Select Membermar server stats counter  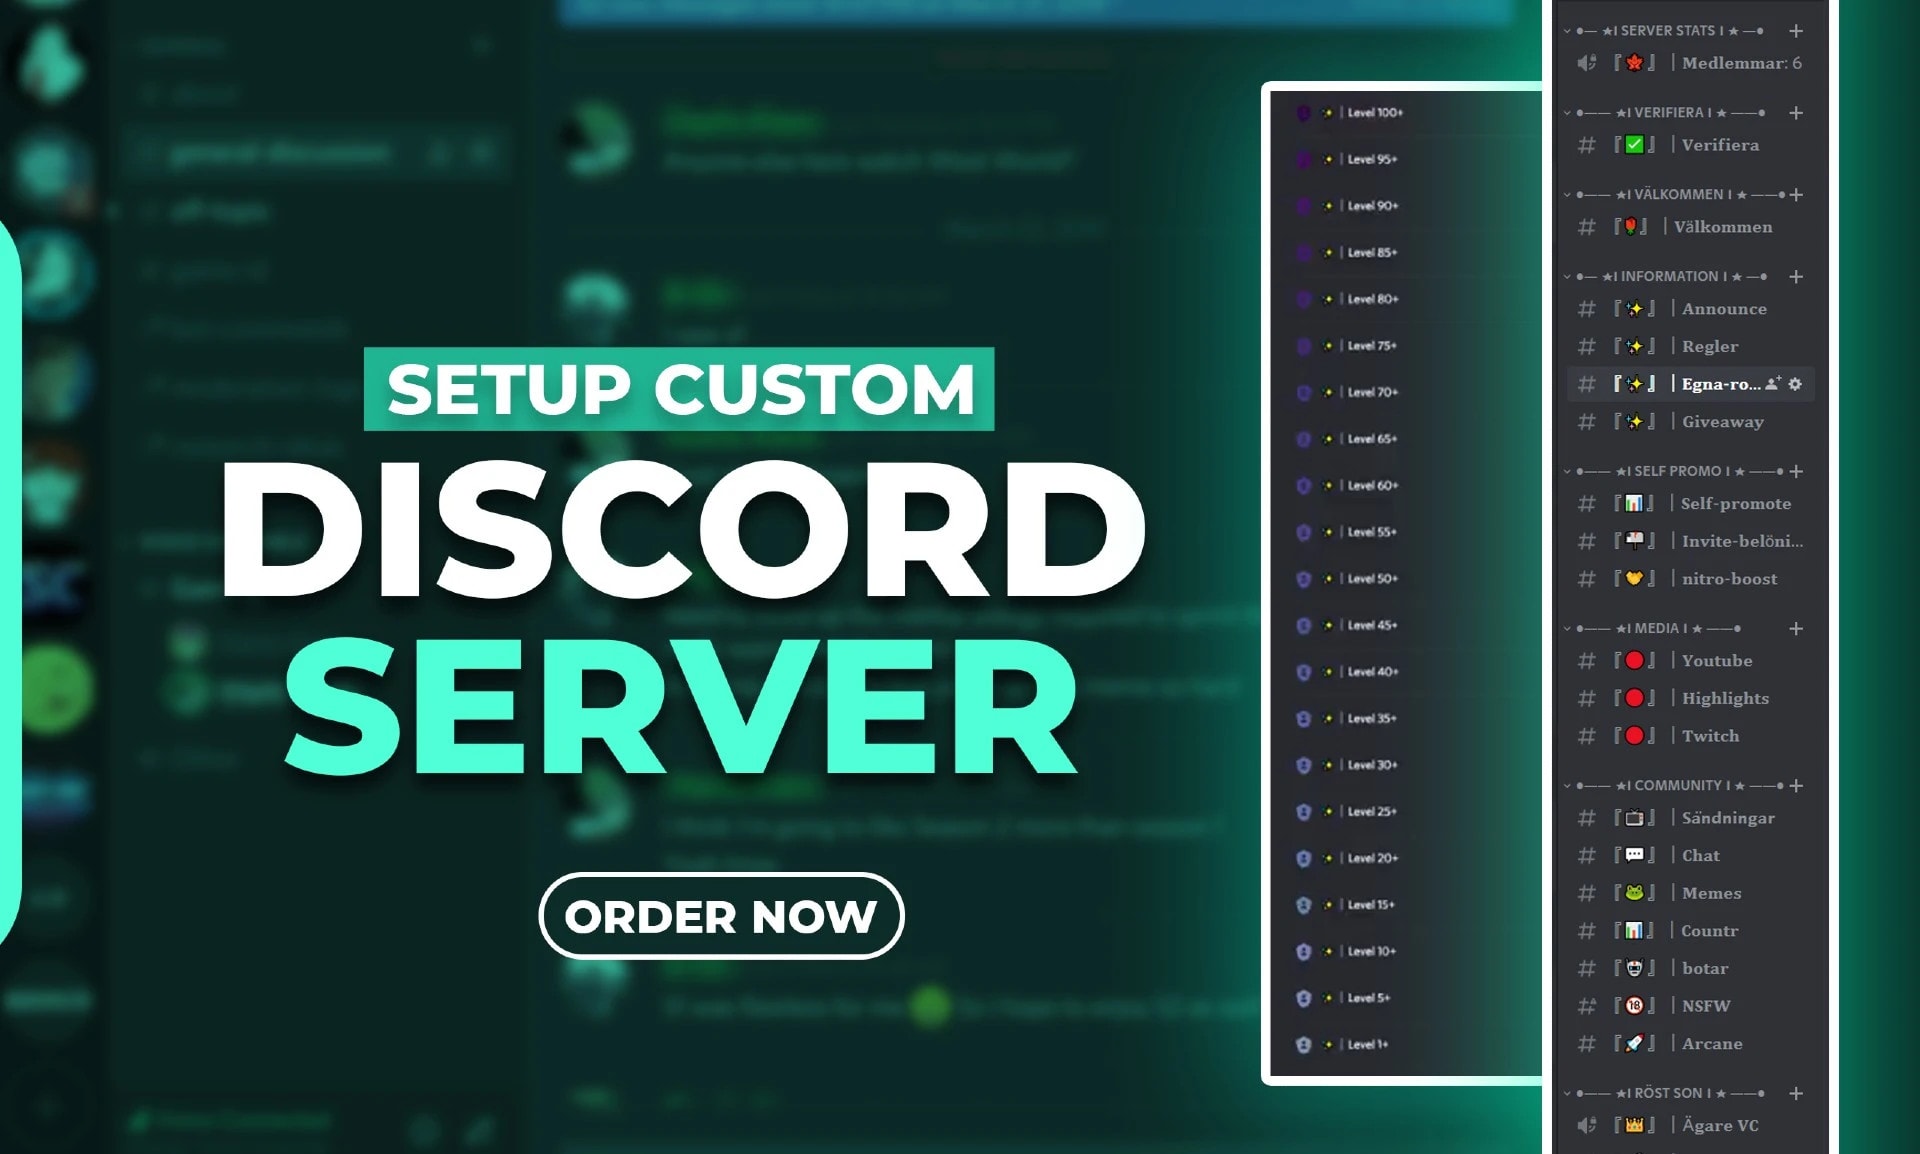pyautogui.click(x=1714, y=63)
